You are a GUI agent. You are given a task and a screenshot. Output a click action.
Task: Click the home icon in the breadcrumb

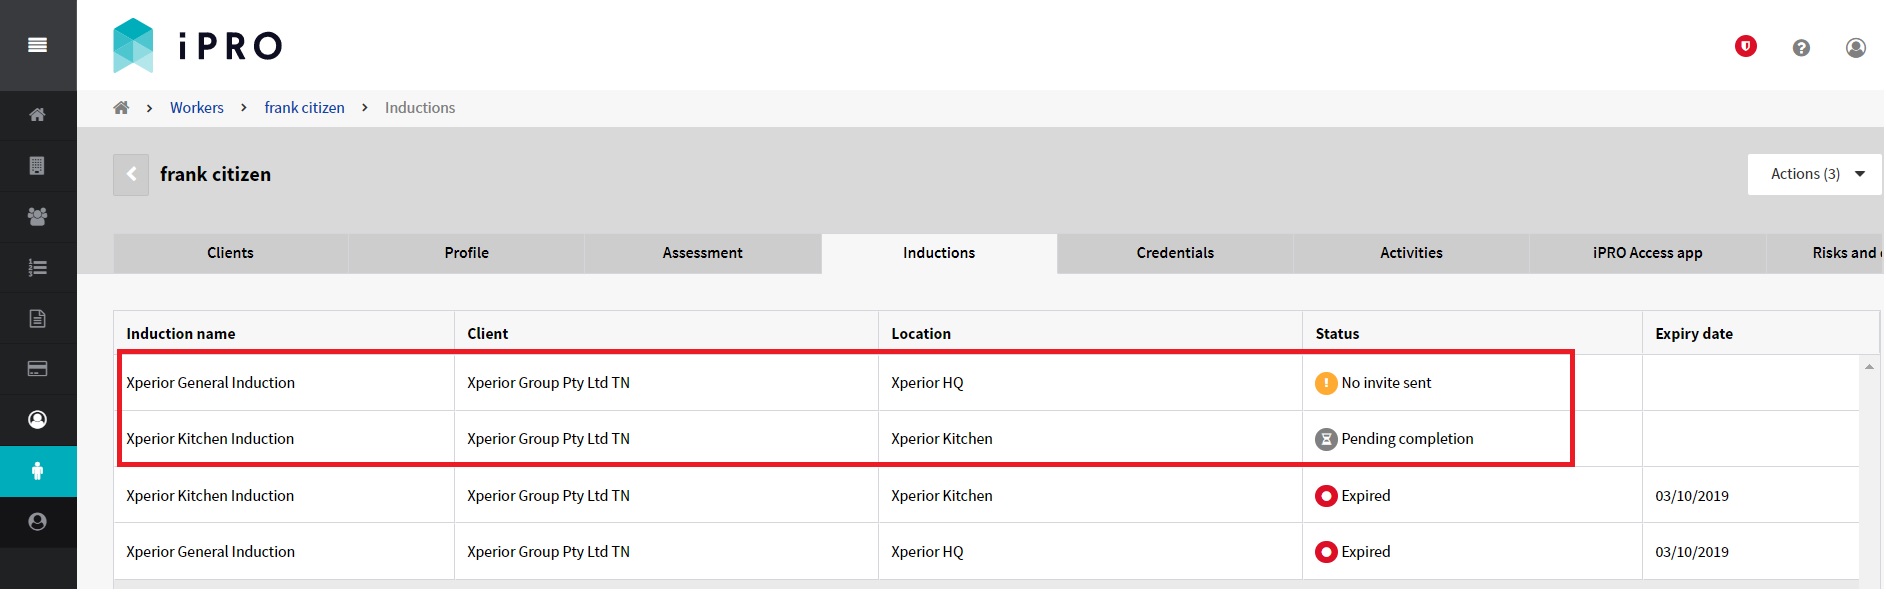[x=121, y=107]
